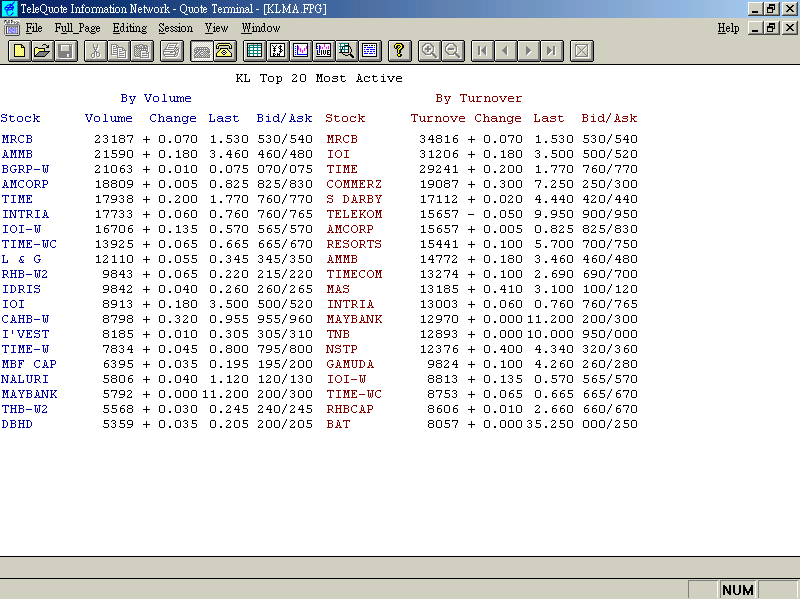
Task: Select the MBF CAP stock
Action: pyautogui.click(x=29, y=364)
